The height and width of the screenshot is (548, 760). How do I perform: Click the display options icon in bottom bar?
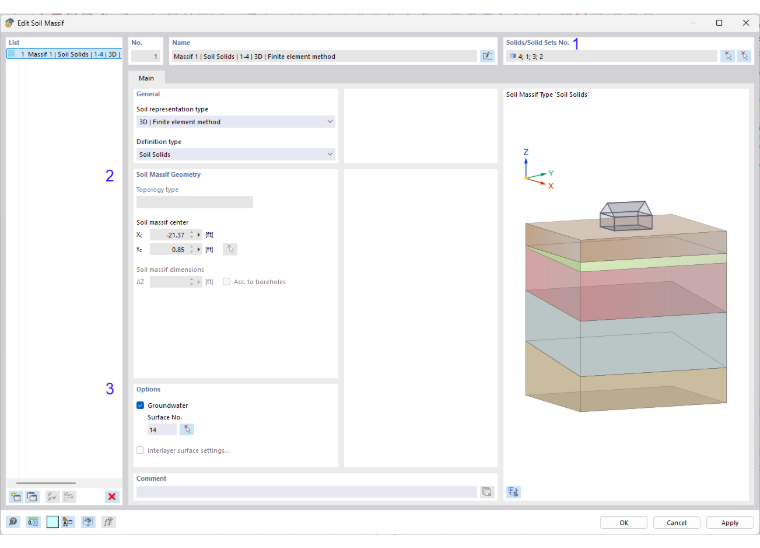[x=88, y=522]
